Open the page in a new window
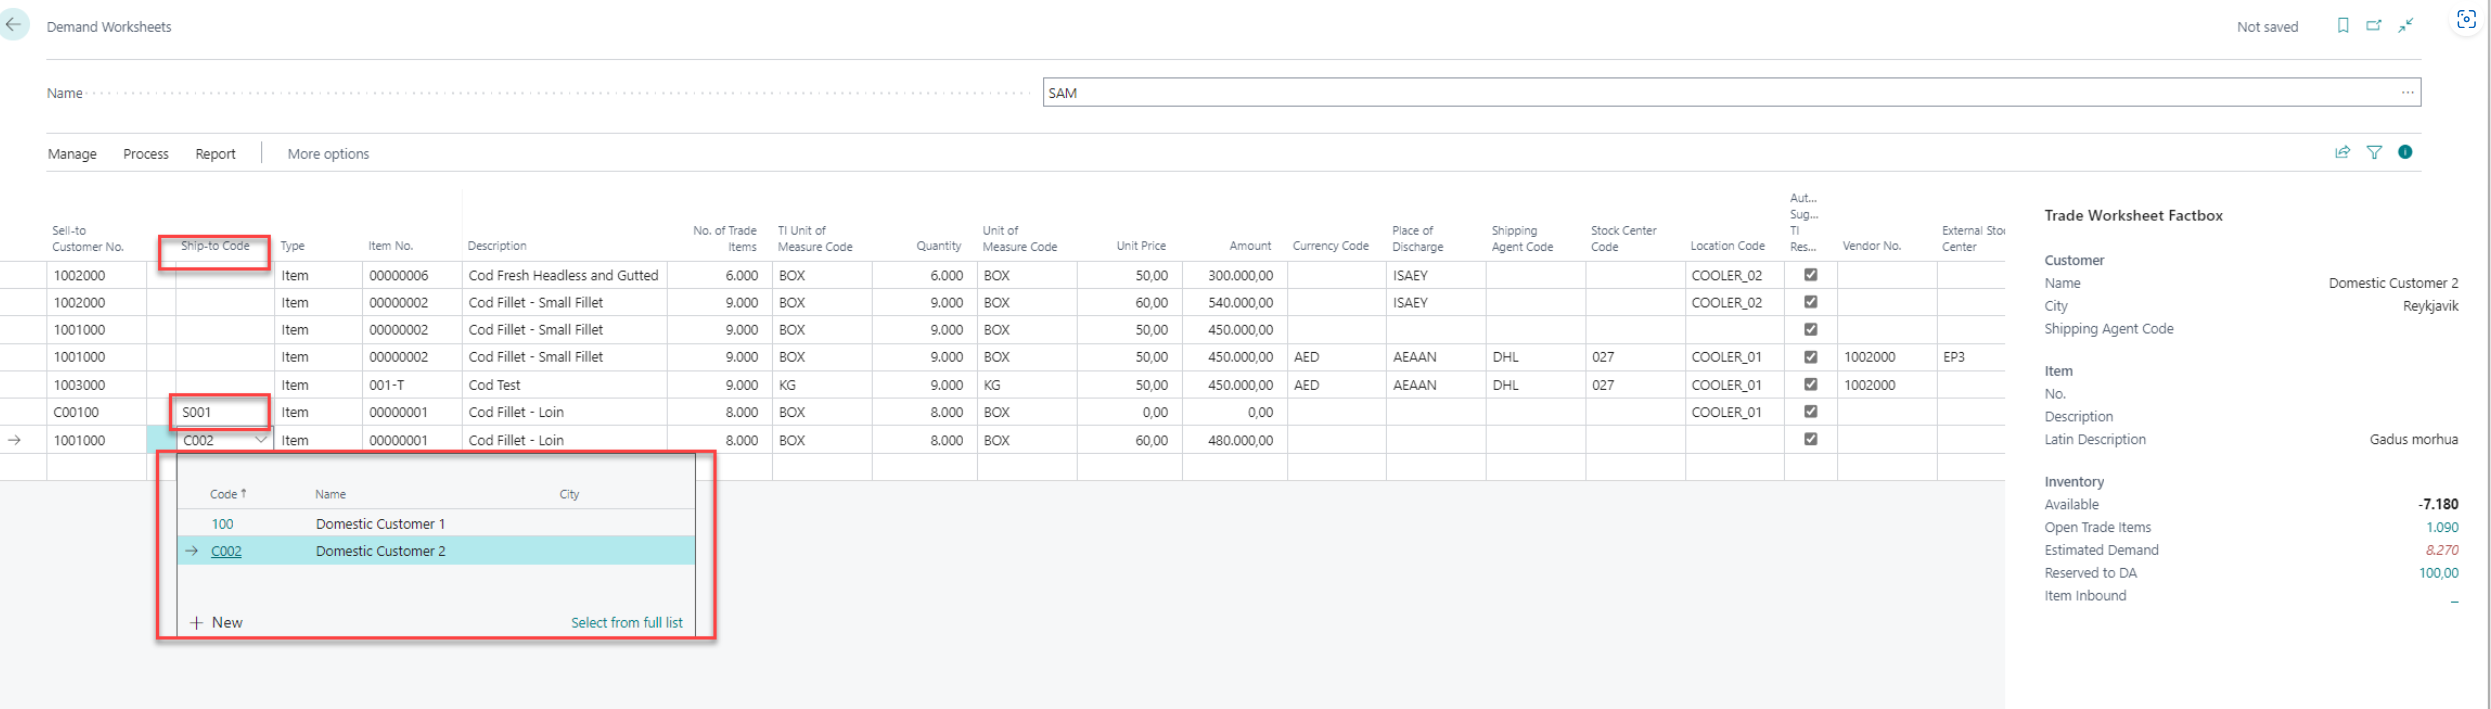This screenshot has width=2491, height=709. [x=2373, y=26]
